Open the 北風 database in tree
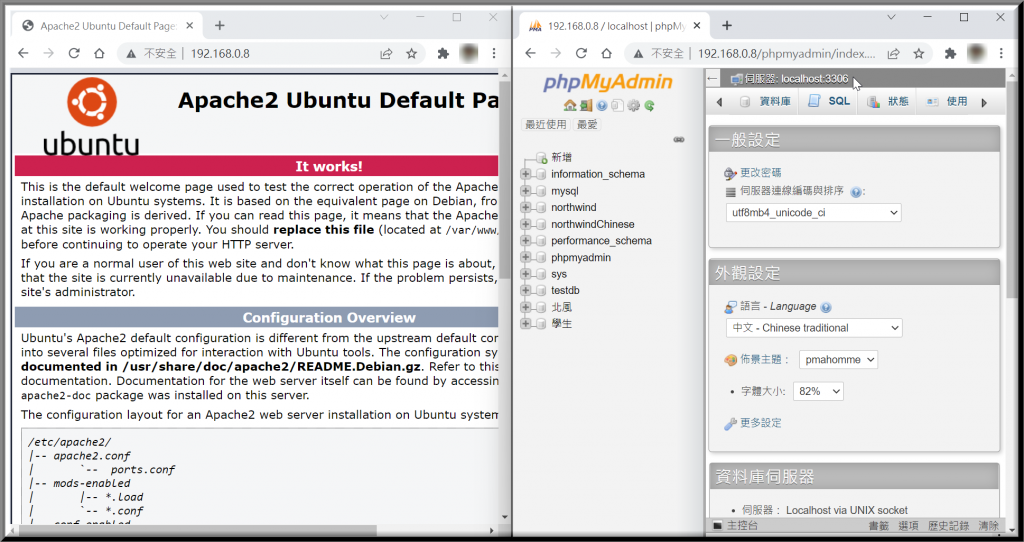This screenshot has width=1024, height=542. click(x=561, y=307)
